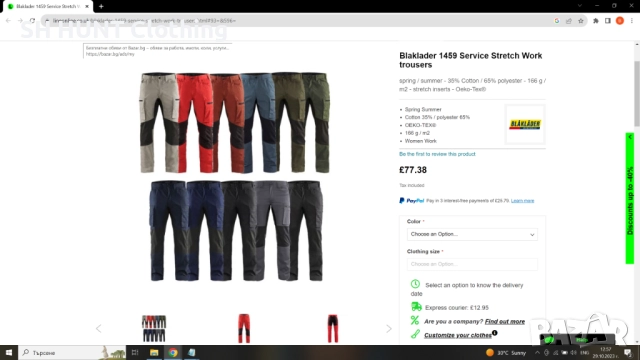Screen dimensions: 640x360
Task: Open the Chrome profile avatar
Action: 620,21
